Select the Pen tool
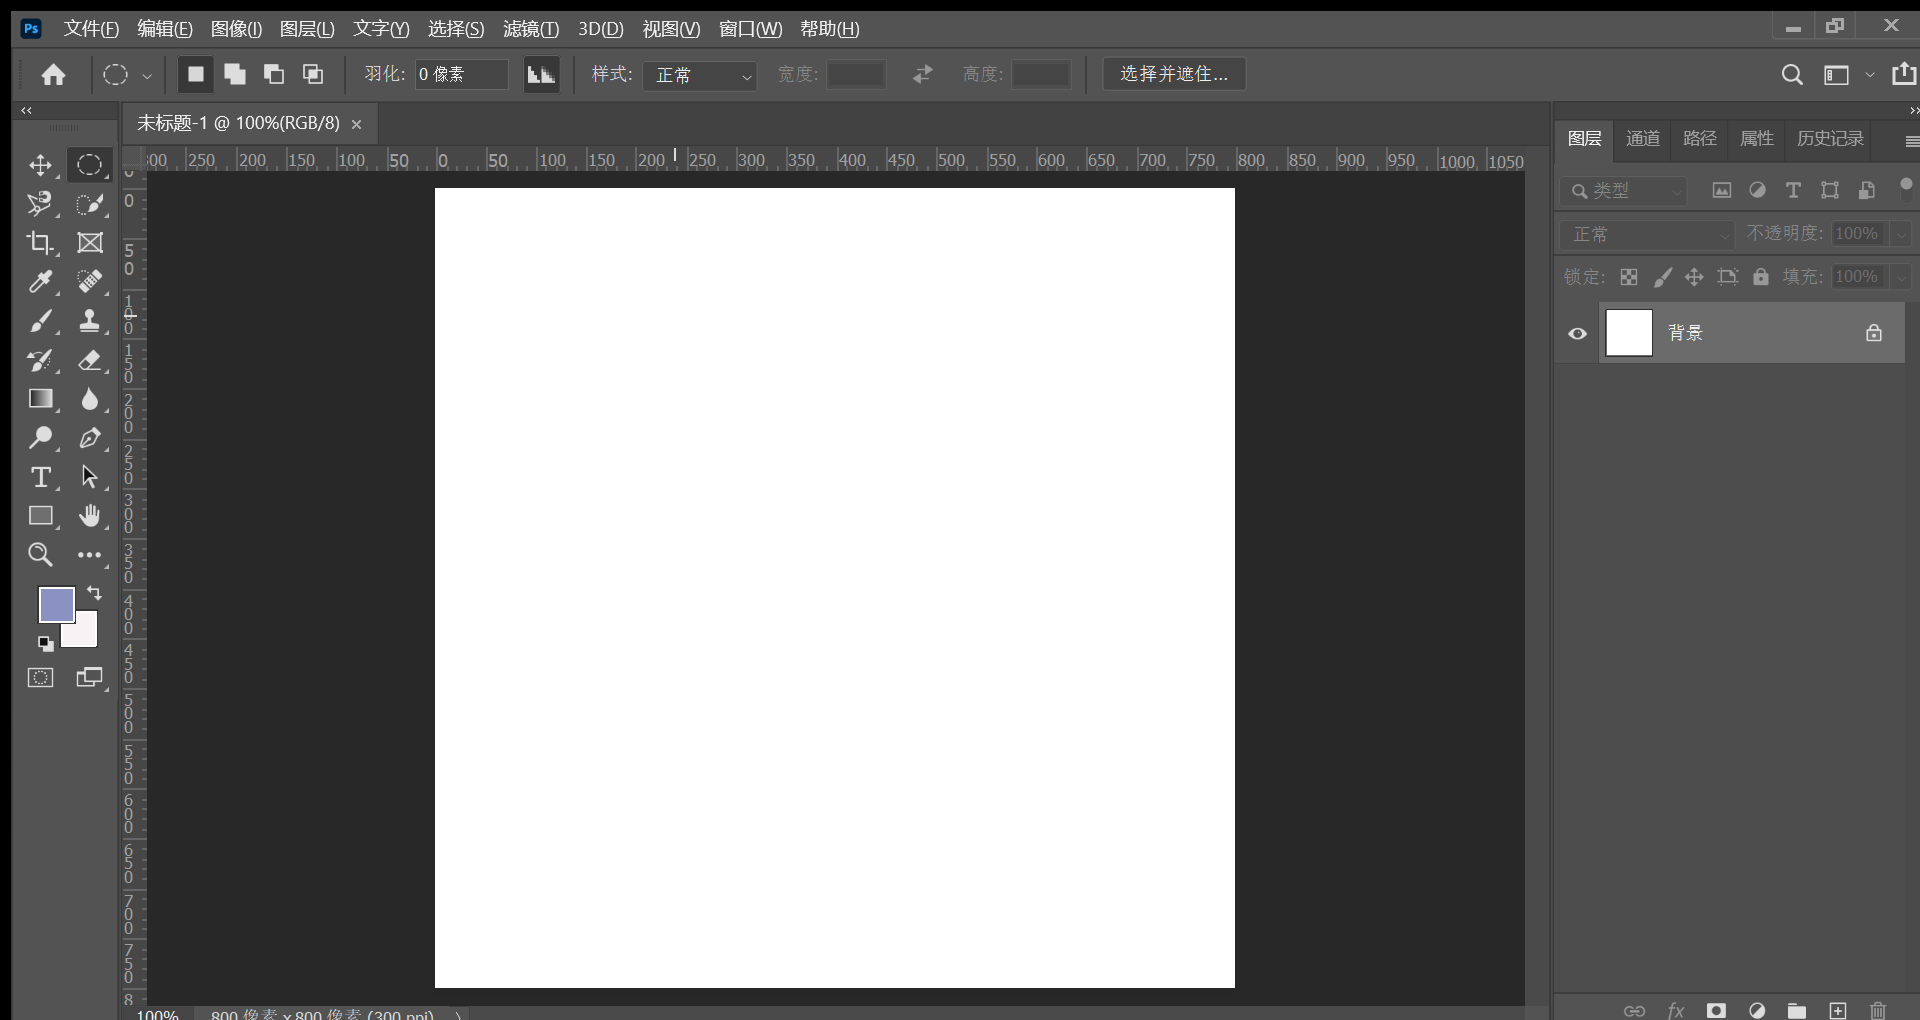Screen dimensions: 1920x1020 [x=90, y=438]
